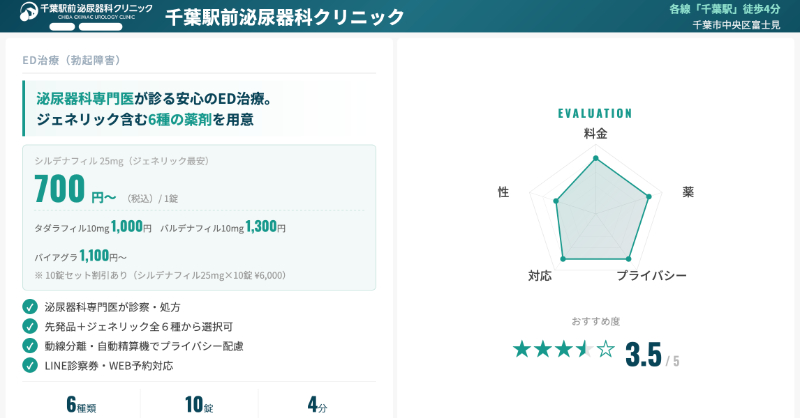Click the 対応 label on radar chart
800x418 pixels.
540,275
